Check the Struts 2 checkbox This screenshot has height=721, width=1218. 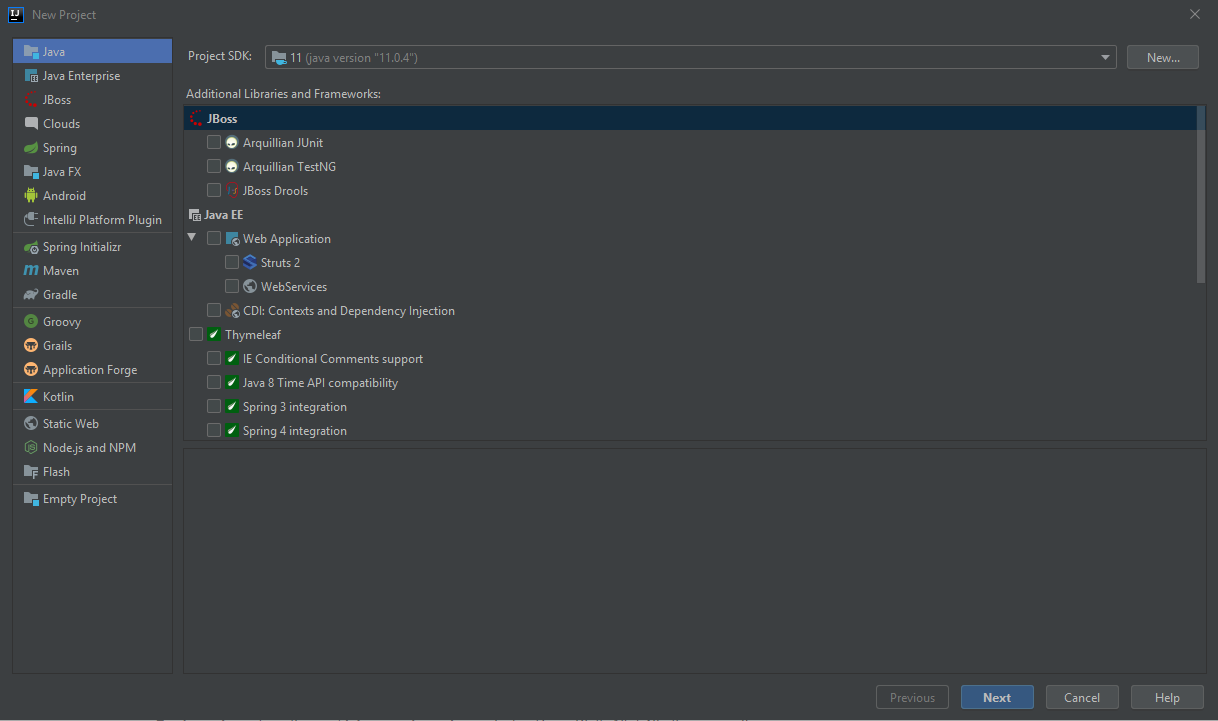[x=232, y=263]
